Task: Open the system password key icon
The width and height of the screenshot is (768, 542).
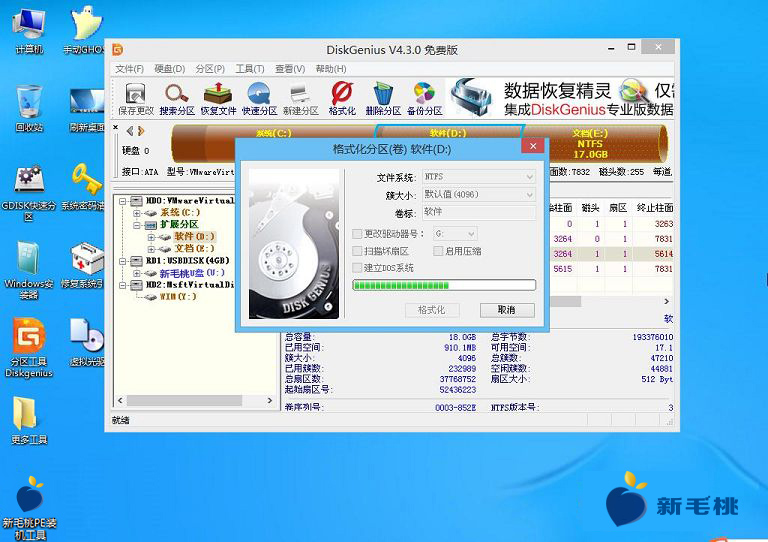Action: (x=84, y=187)
